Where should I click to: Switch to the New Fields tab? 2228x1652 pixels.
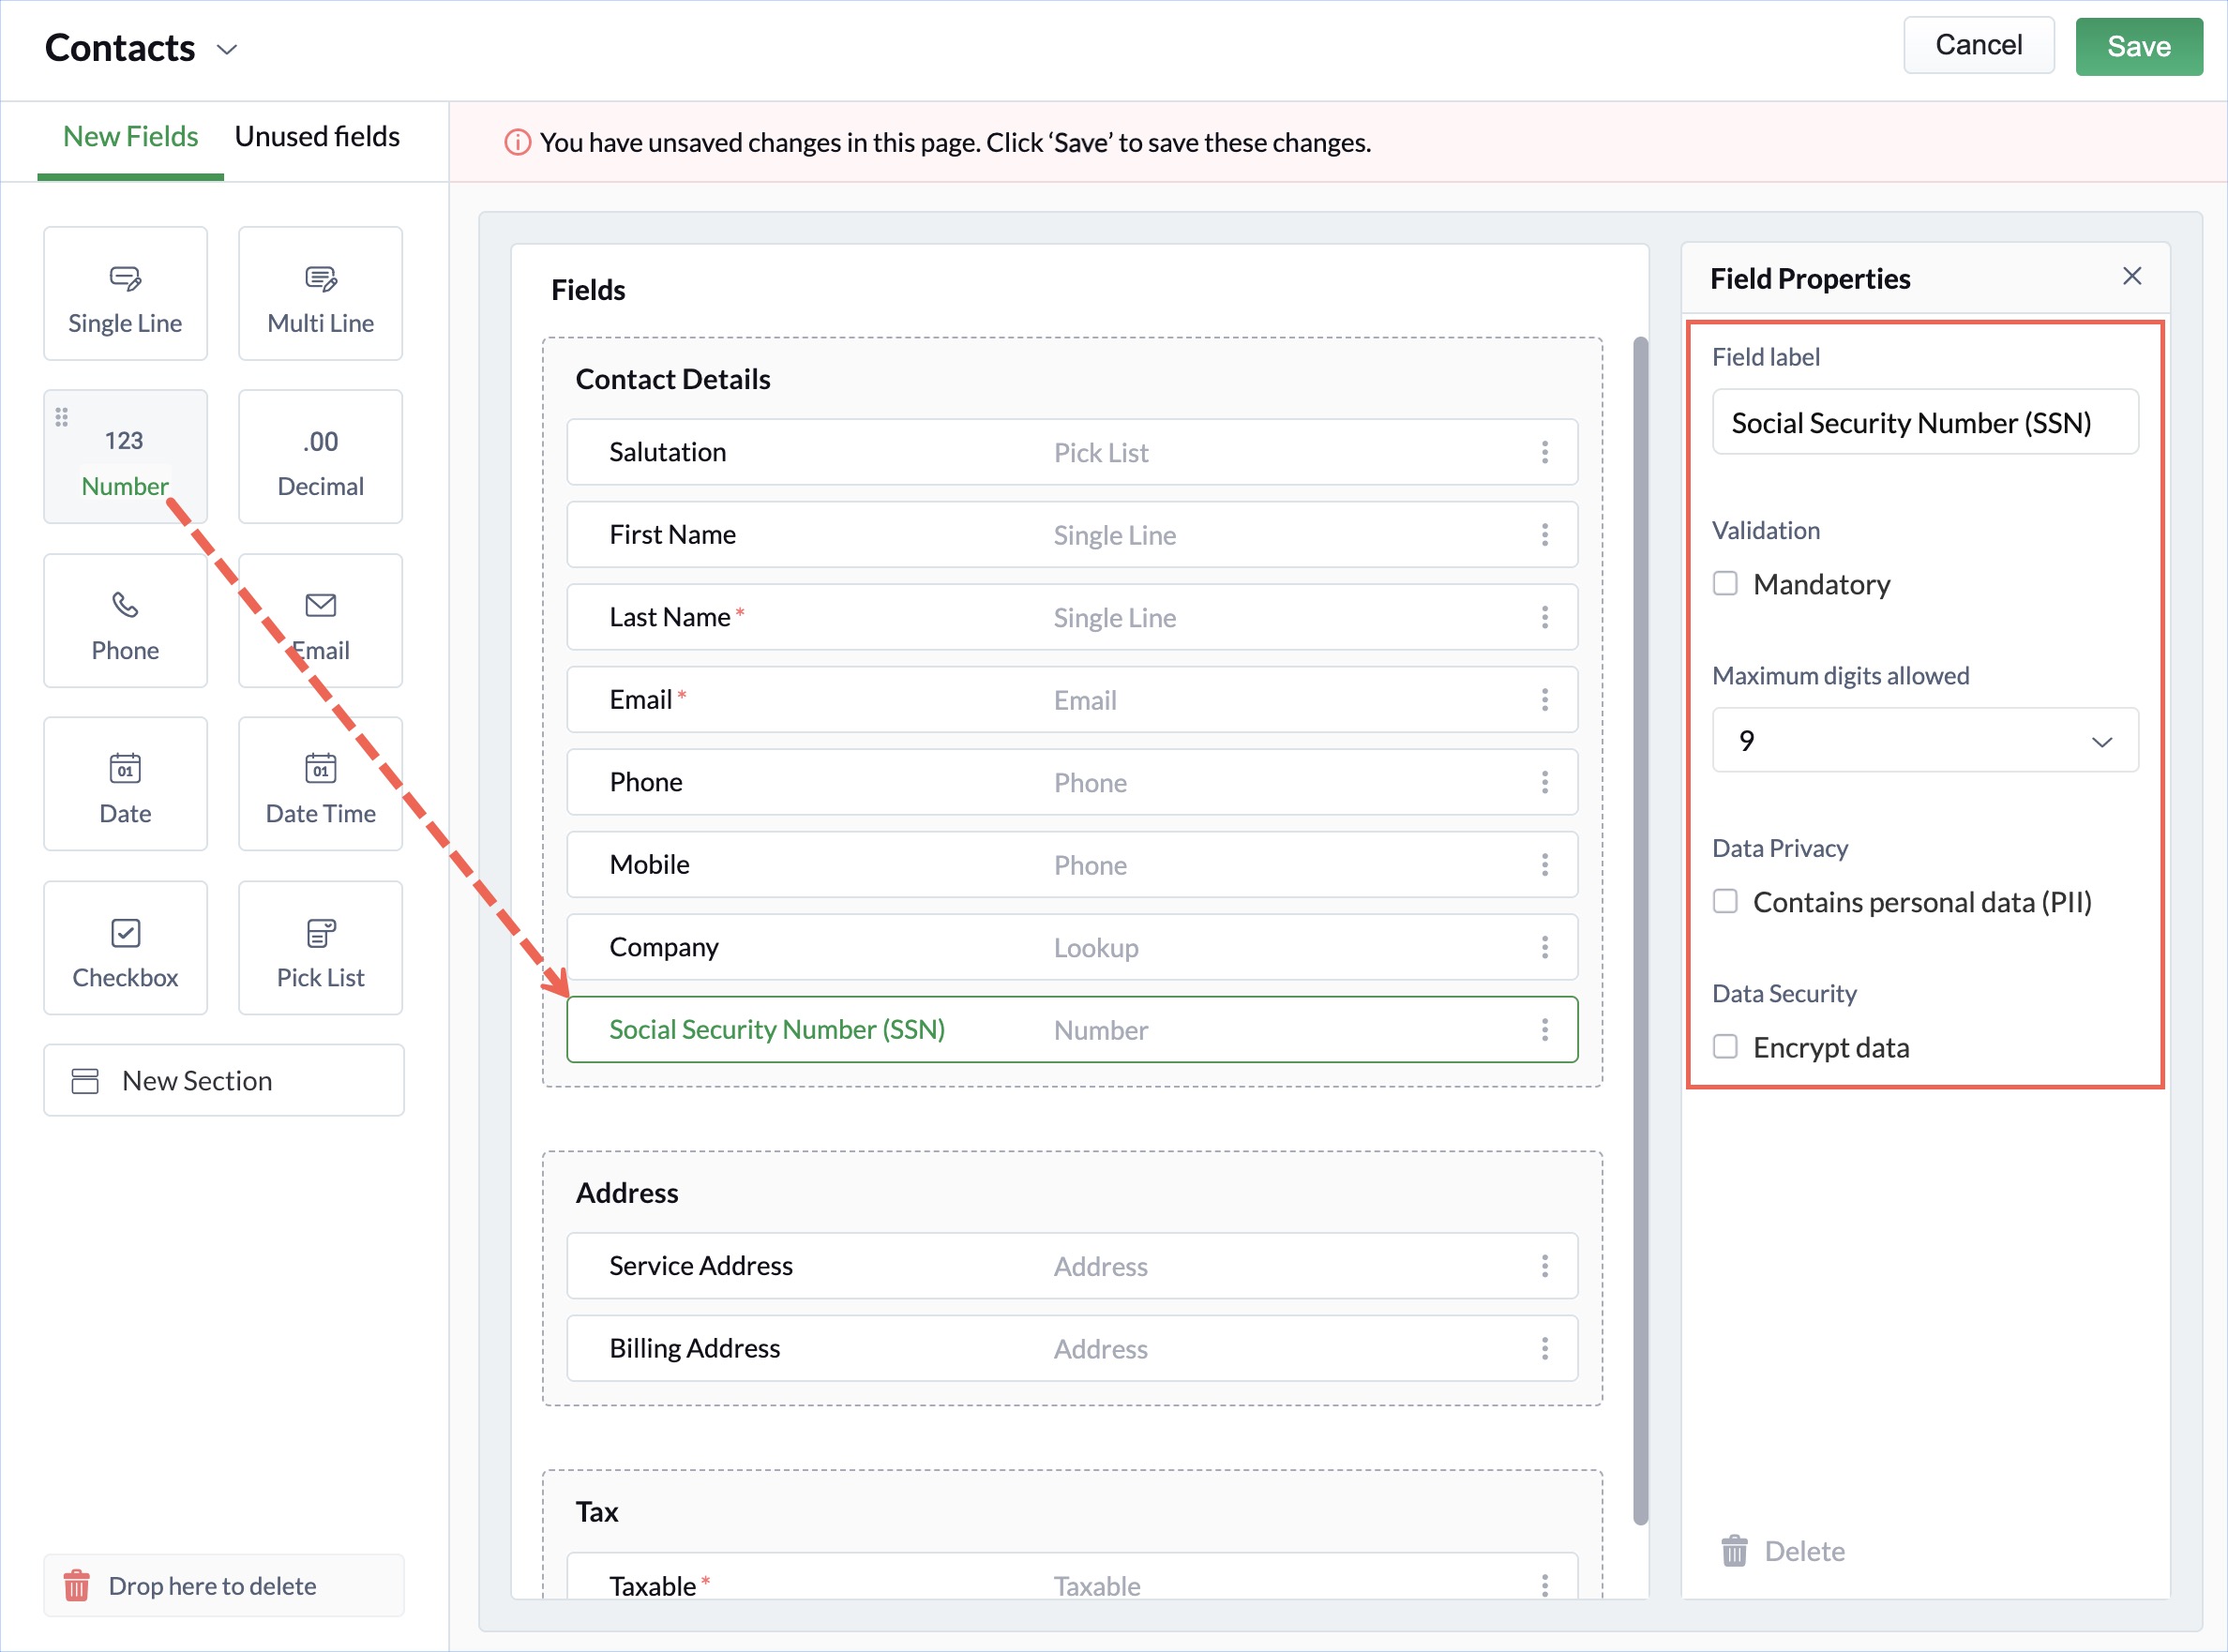click(130, 137)
